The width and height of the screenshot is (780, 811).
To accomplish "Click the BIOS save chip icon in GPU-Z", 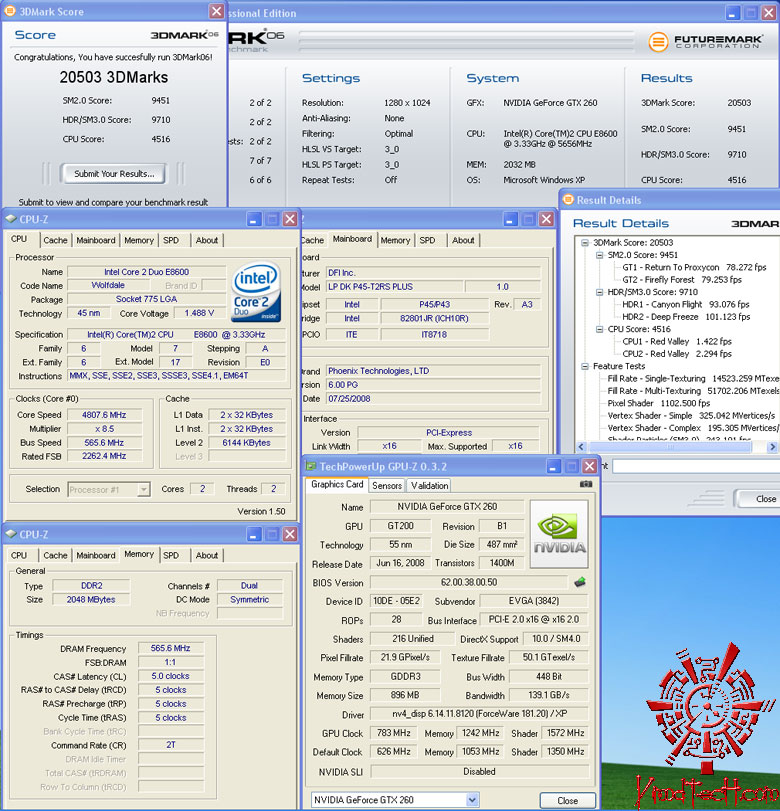I will coord(580,582).
